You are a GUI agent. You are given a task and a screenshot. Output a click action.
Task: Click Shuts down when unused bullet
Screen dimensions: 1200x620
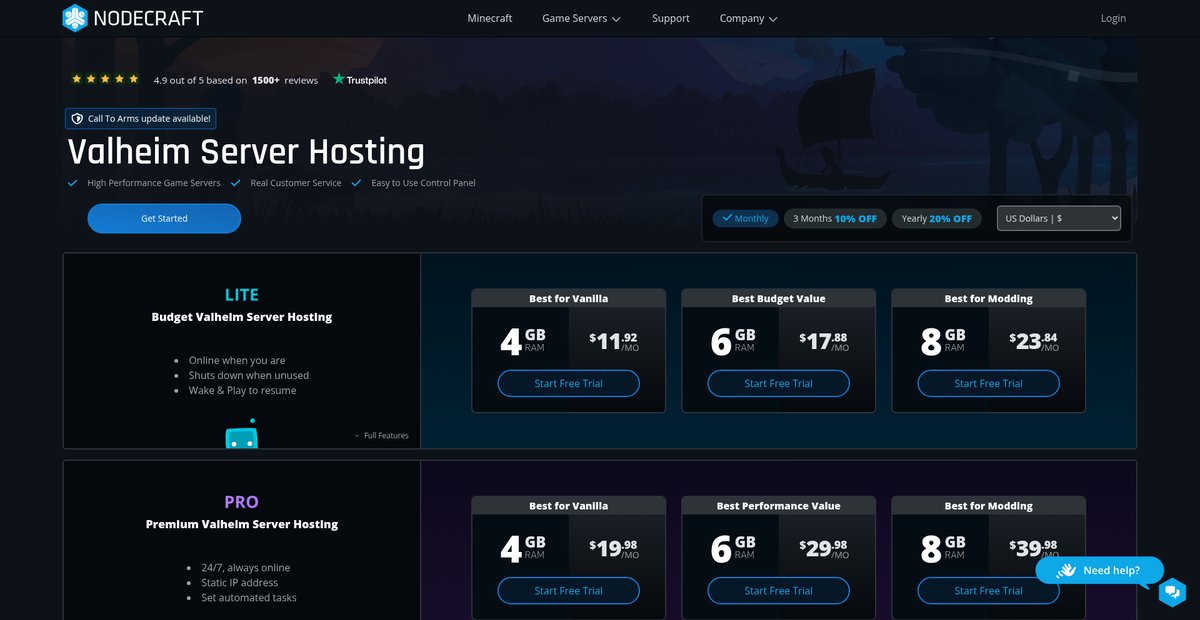(x=249, y=375)
